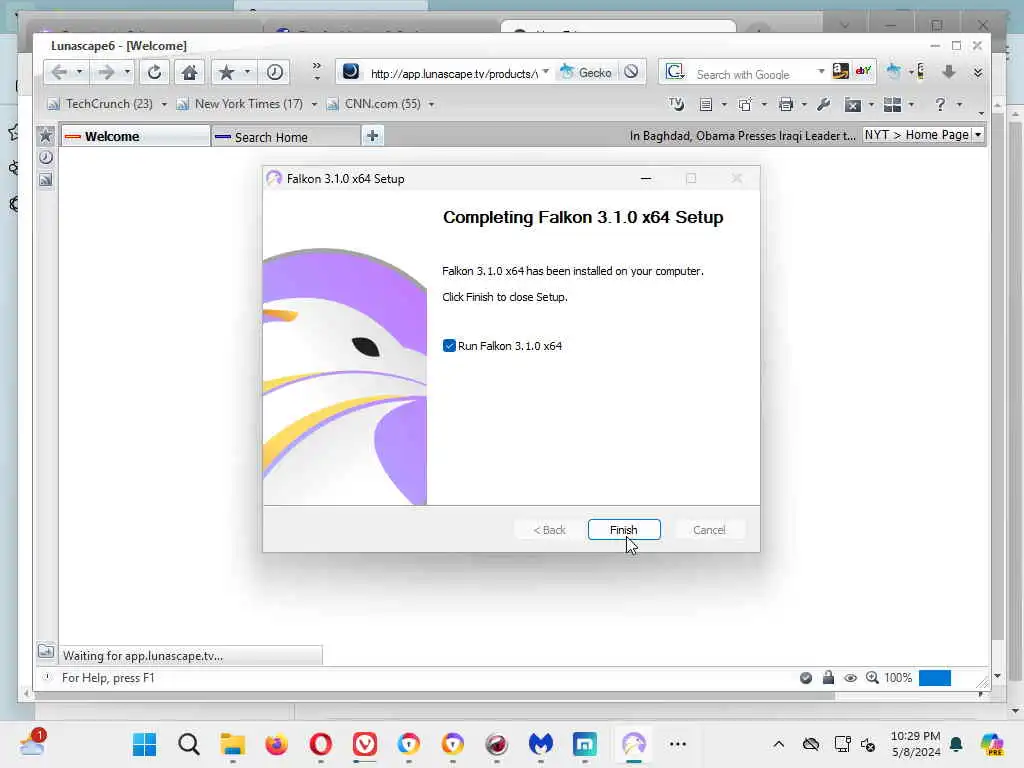Expand favorites star dropdown arrow

click(248, 72)
